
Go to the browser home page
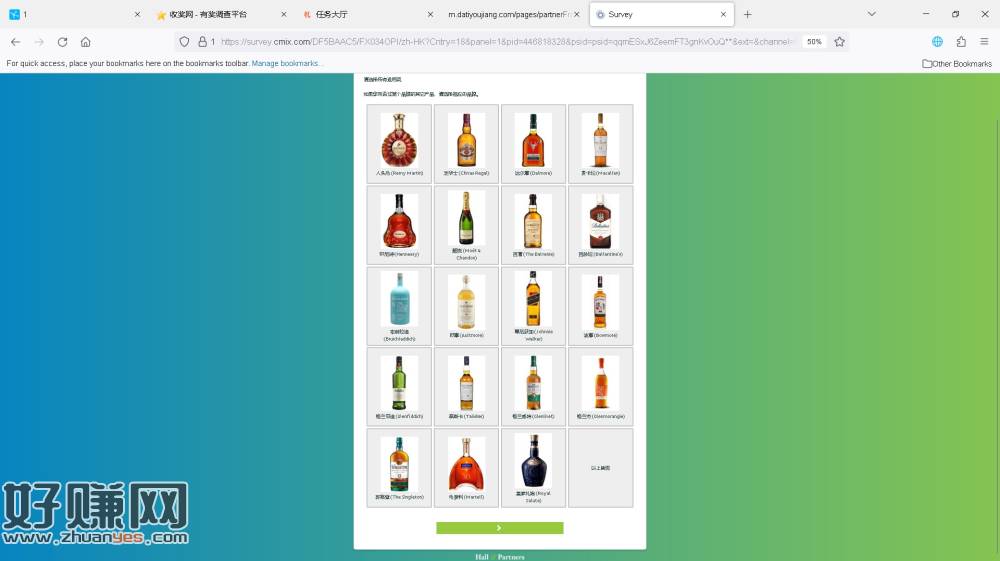coord(86,42)
